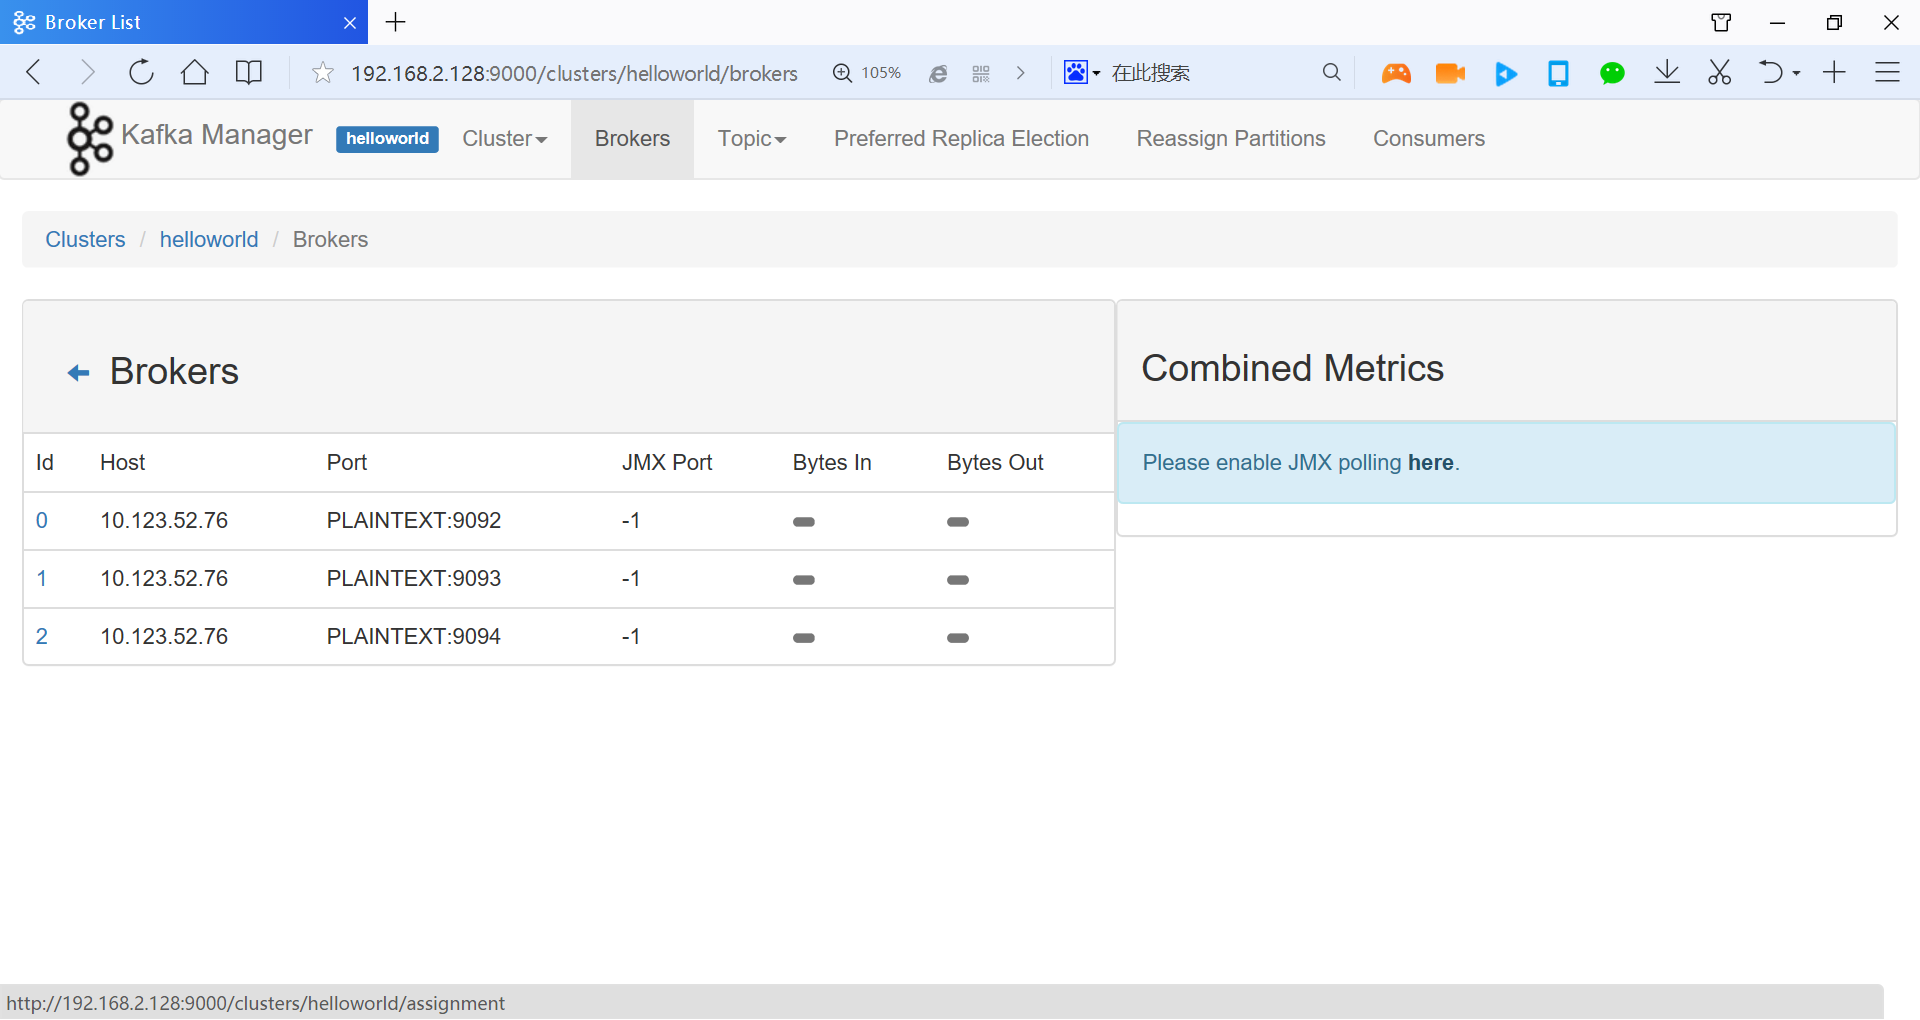Image resolution: width=1920 pixels, height=1020 pixels.
Task: Open the undo history dropdown arrow
Action: pos(1797,73)
